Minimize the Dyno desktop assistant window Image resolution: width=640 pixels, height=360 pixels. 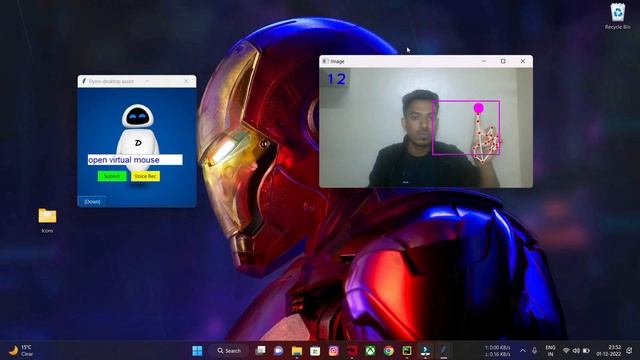click(x=147, y=81)
